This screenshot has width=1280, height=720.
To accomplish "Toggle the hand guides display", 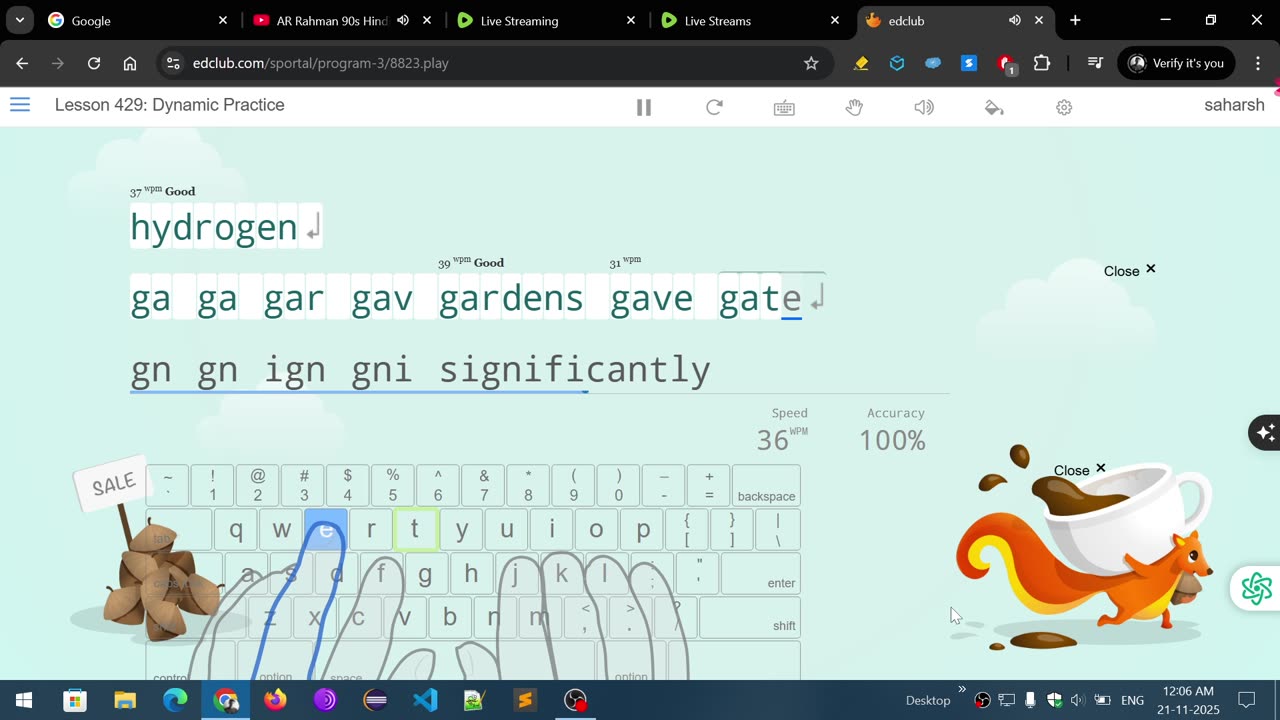I will coord(854,107).
